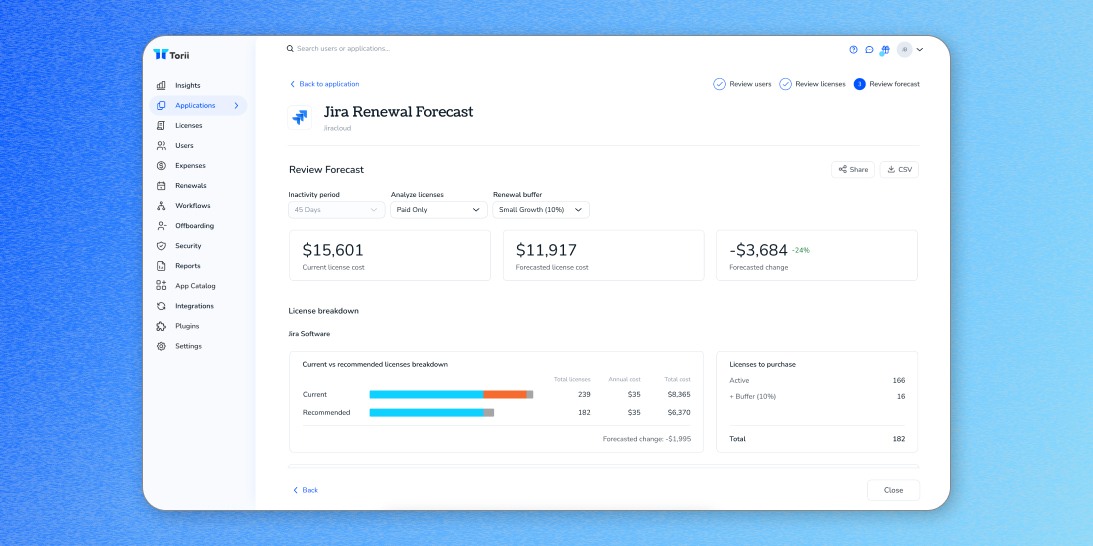The width and height of the screenshot is (1093, 546).
Task: Click the Forecasted change: -$1,995 text
Action: point(647,439)
